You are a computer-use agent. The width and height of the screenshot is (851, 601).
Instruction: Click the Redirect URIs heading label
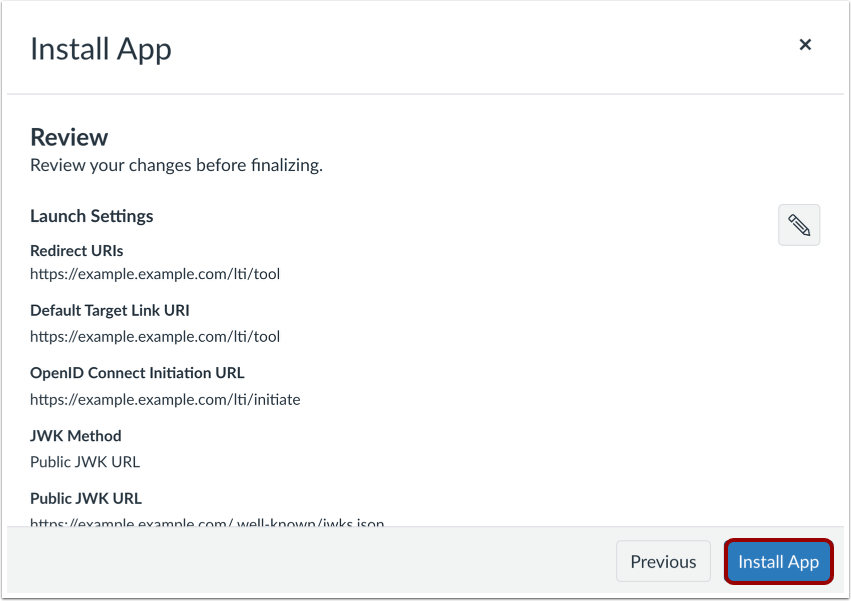tap(76, 251)
